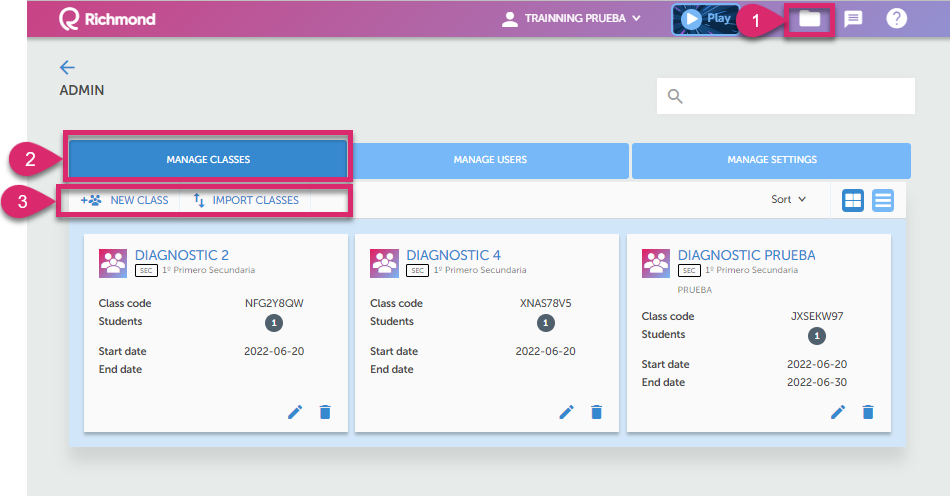Delete the DIAGNOSTIC 4 class
This screenshot has width=950, height=496.
tap(597, 412)
